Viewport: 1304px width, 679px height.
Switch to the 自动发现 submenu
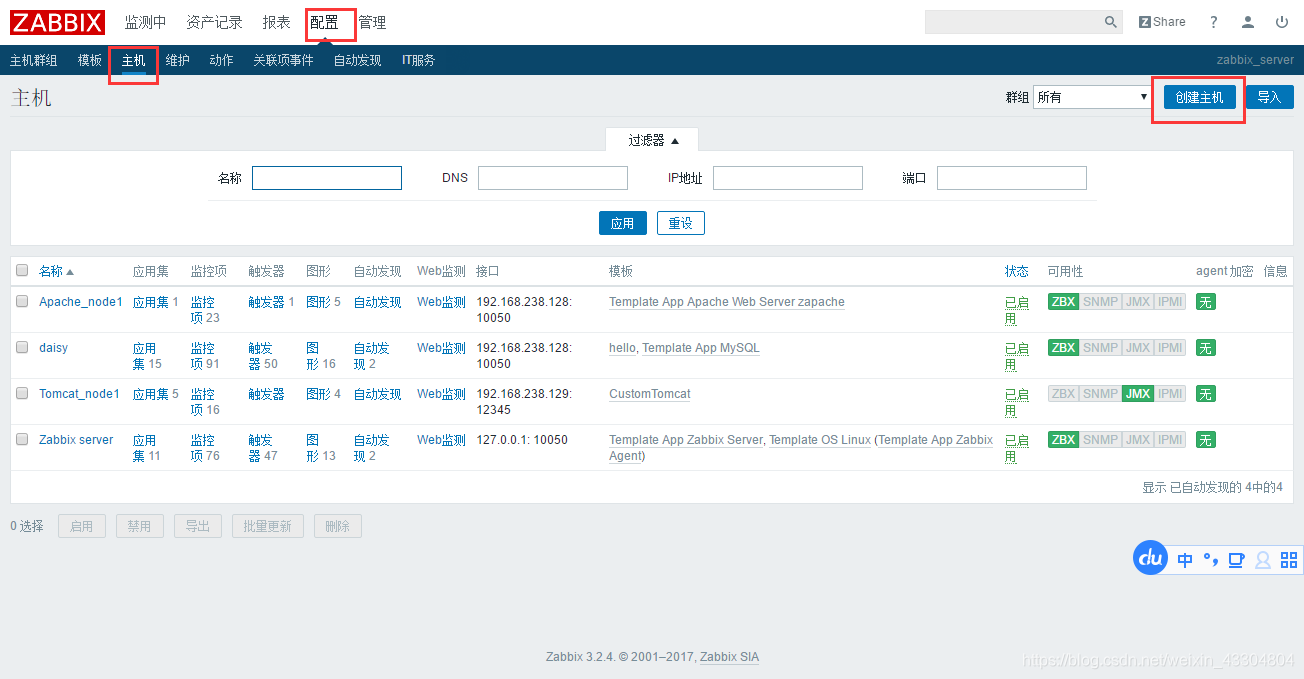pos(358,60)
